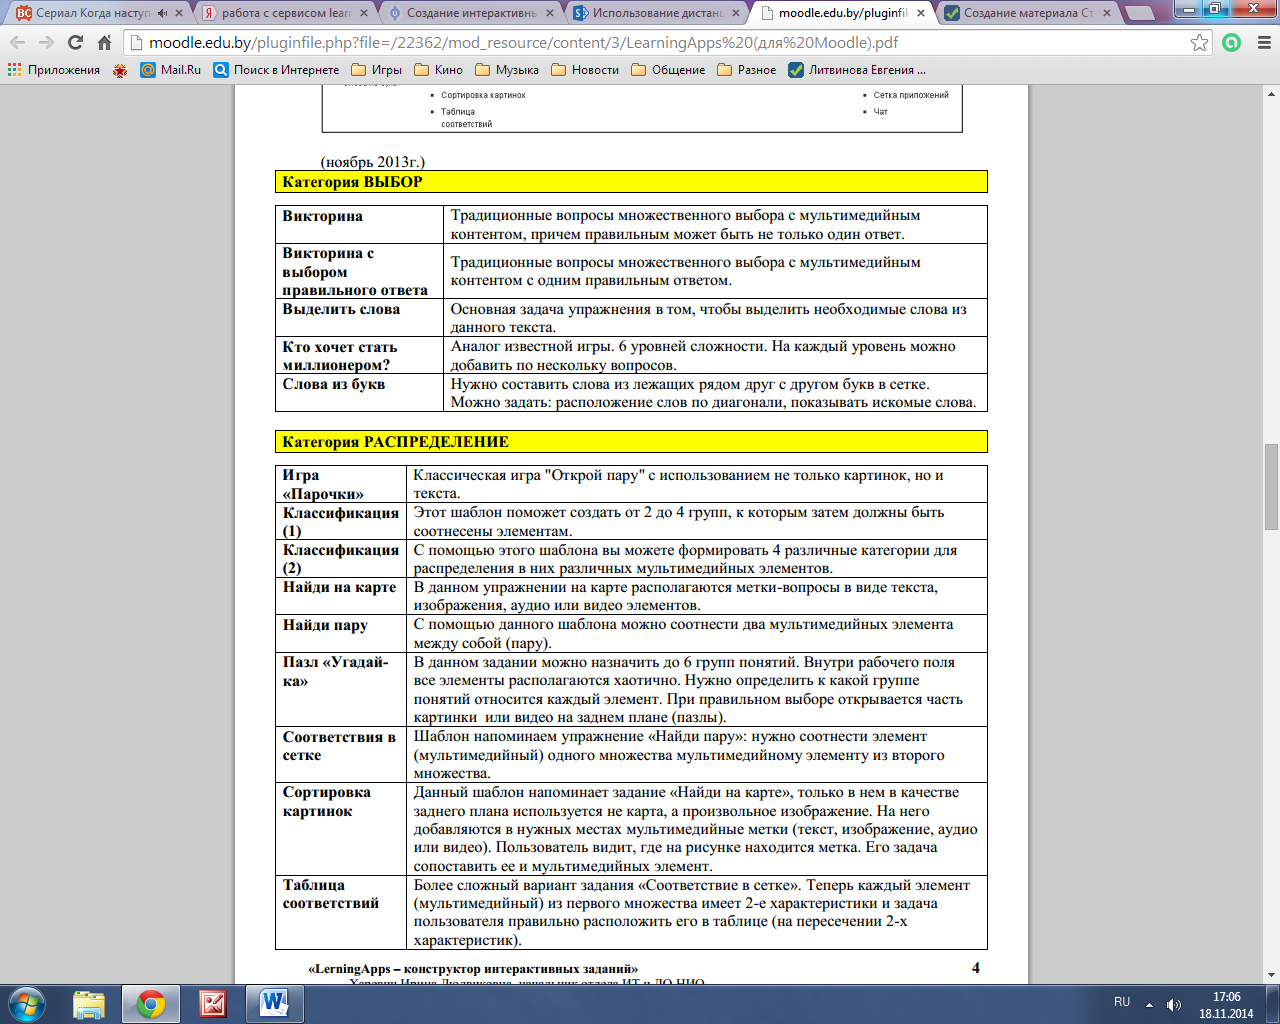Click the browser Back arrow
Image resolution: width=1280 pixels, height=1024 pixels.
18,42
